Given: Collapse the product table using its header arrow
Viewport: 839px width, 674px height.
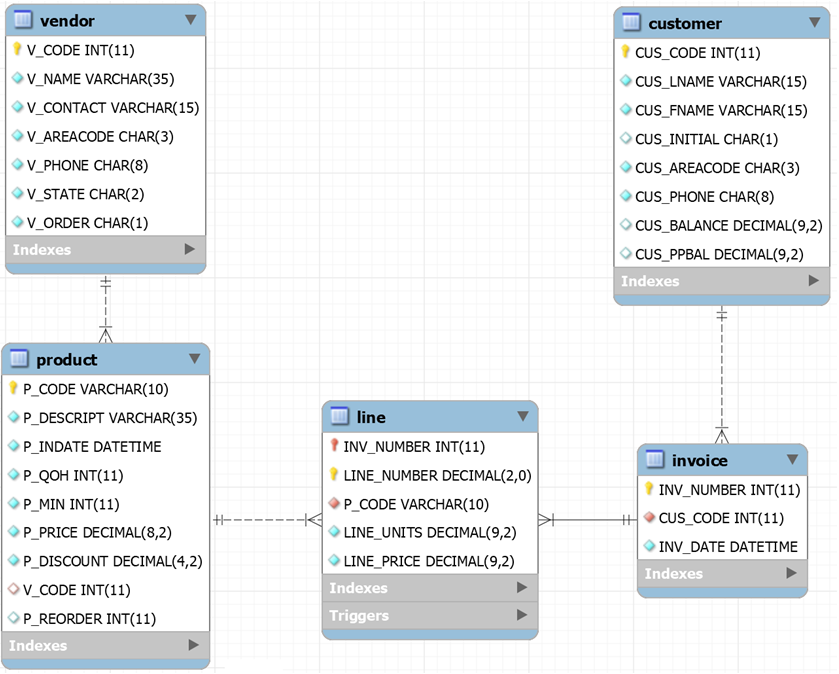Looking at the screenshot, I should (x=196, y=359).
